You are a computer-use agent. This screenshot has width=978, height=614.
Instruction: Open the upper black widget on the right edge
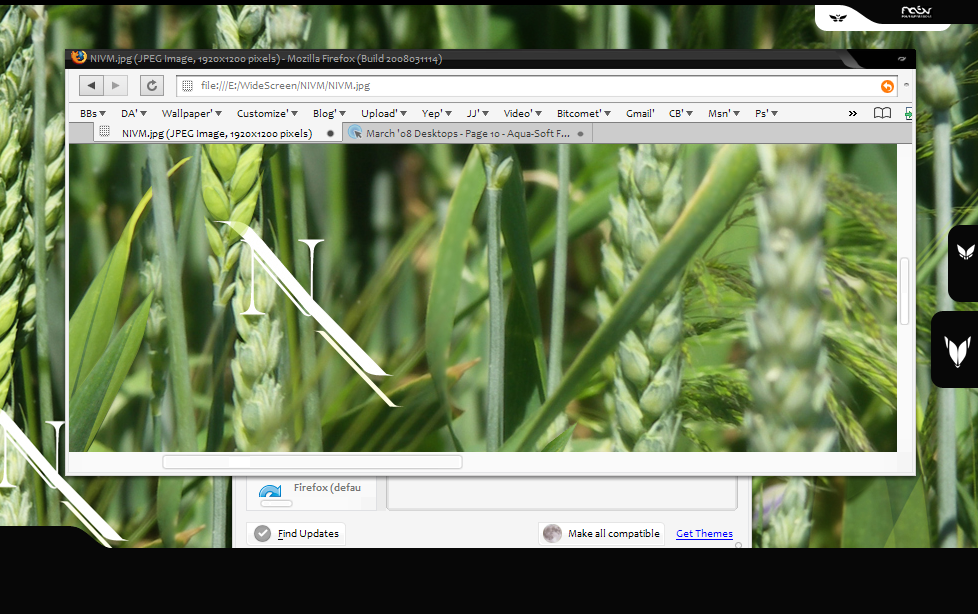(x=964, y=263)
